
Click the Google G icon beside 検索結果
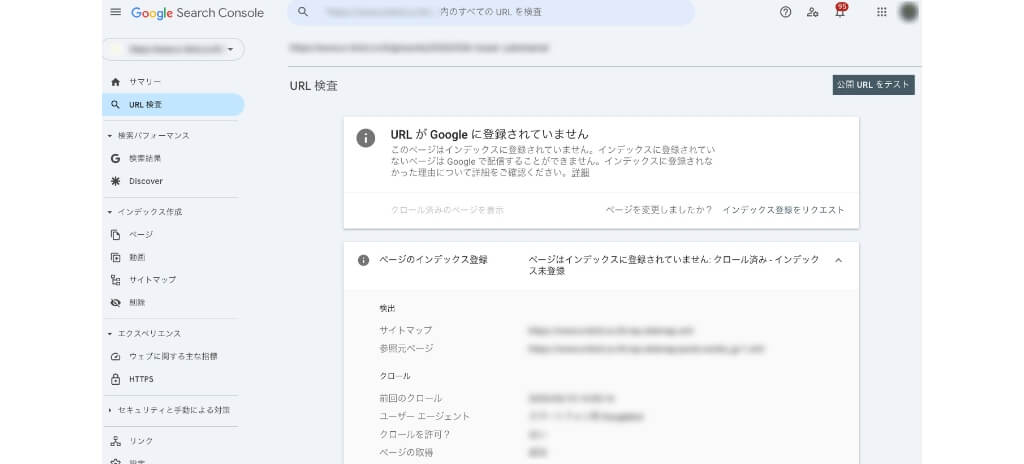pos(116,158)
